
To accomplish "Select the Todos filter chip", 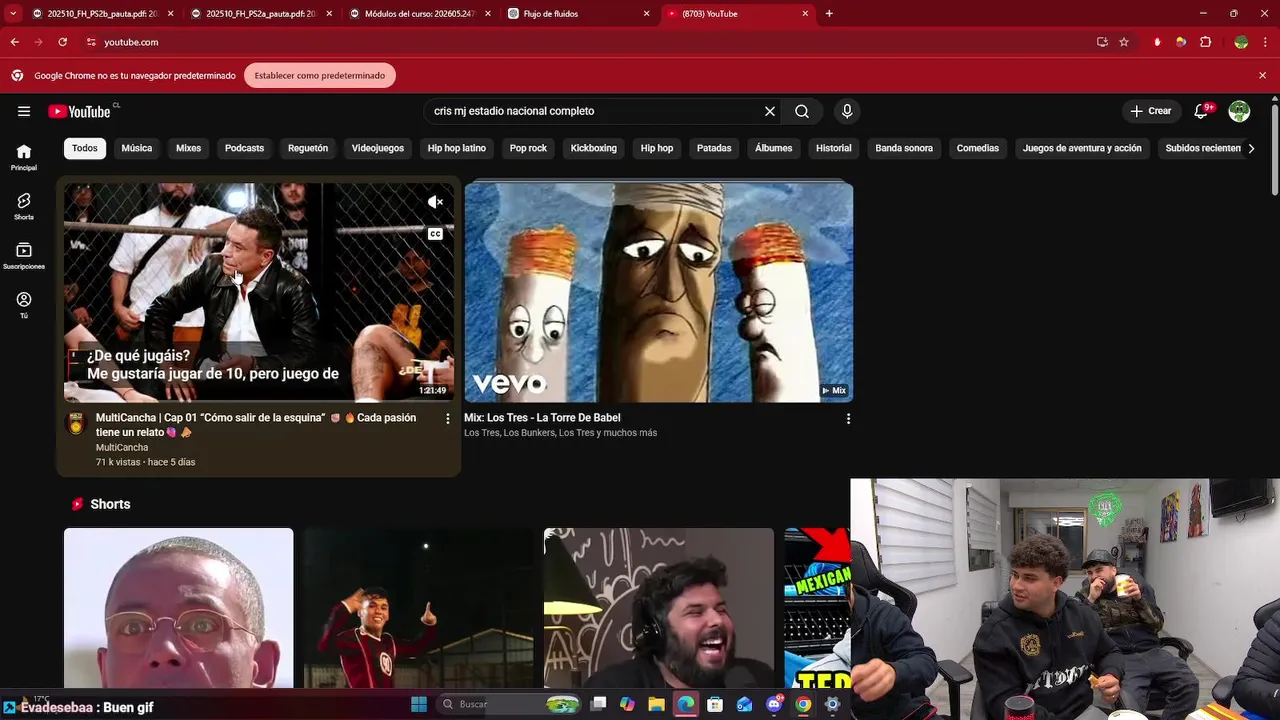I will click(85, 148).
